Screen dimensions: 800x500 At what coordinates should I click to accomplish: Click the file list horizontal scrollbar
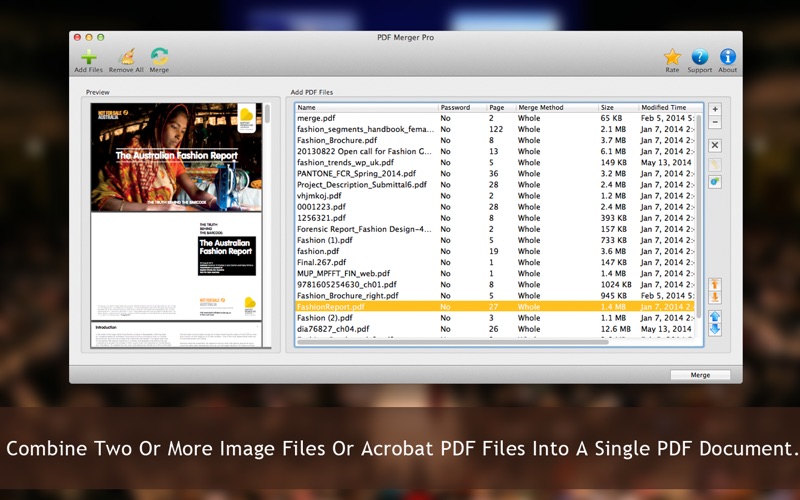450,342
